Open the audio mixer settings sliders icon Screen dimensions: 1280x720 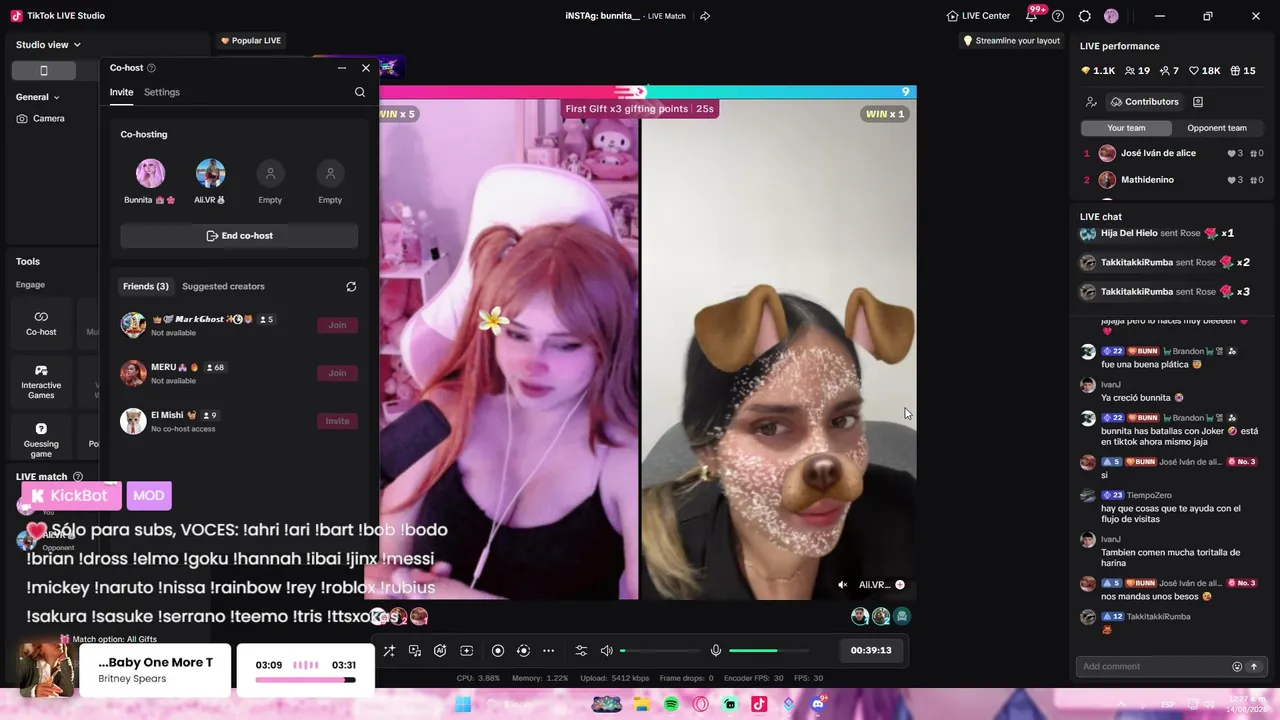coord(581,651)
